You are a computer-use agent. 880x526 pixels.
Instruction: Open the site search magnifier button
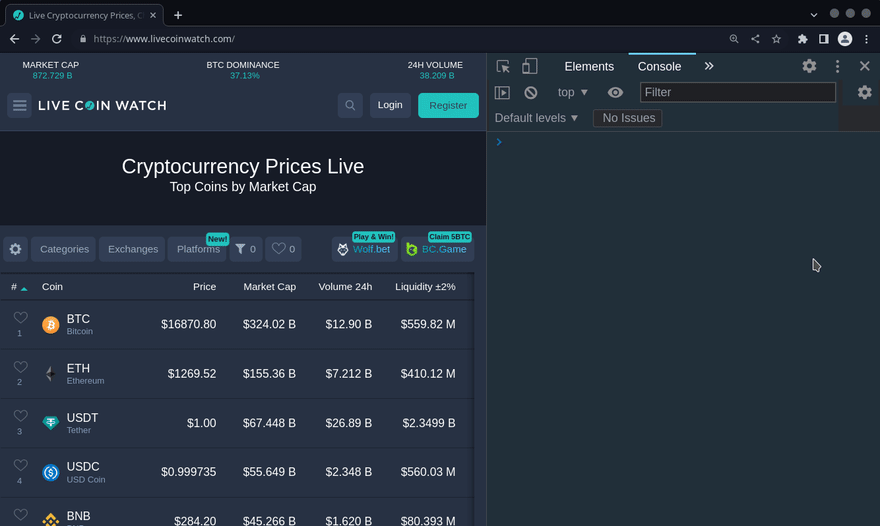coord(350,106)
